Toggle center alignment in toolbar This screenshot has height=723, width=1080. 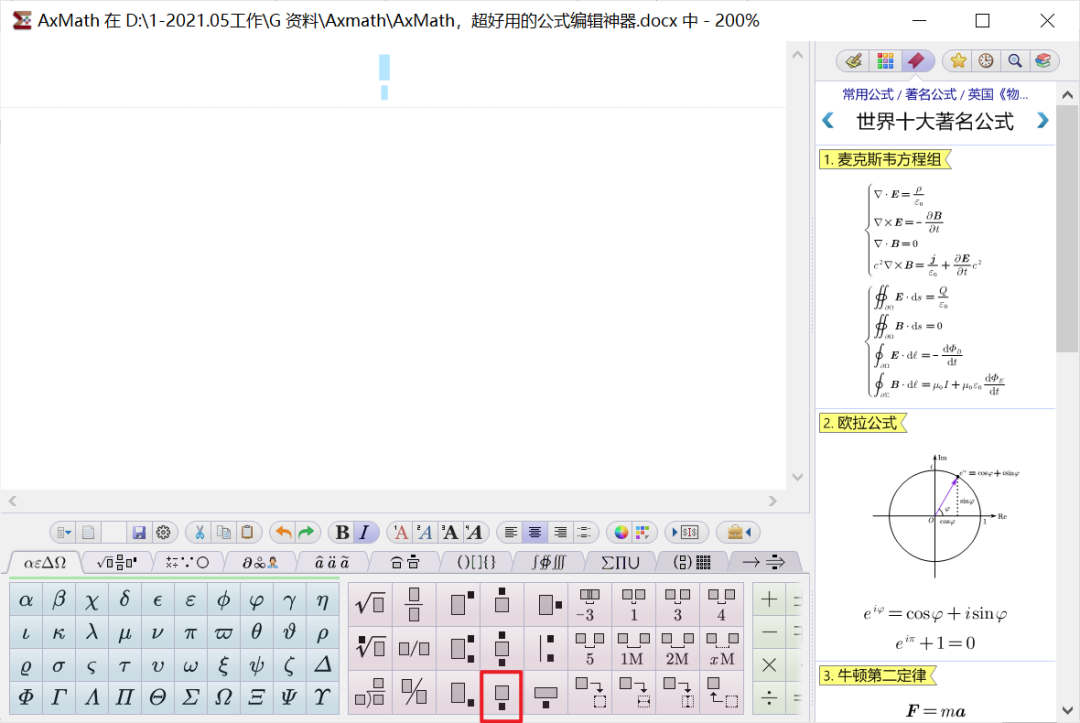coord(535,532)
